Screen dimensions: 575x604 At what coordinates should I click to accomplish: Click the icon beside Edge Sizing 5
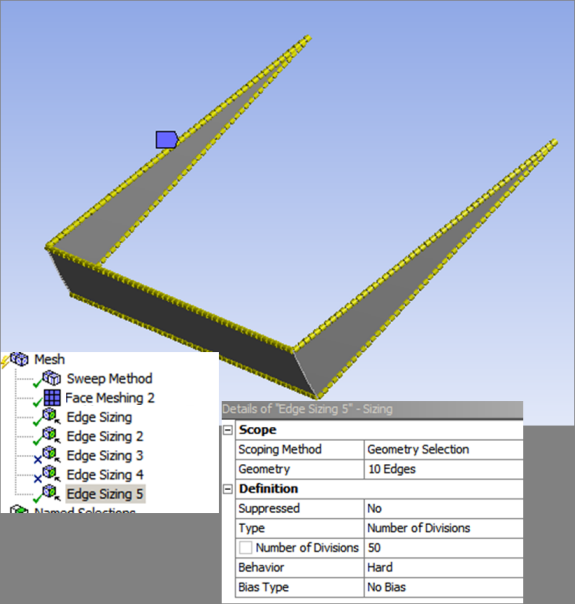(52, 493)
